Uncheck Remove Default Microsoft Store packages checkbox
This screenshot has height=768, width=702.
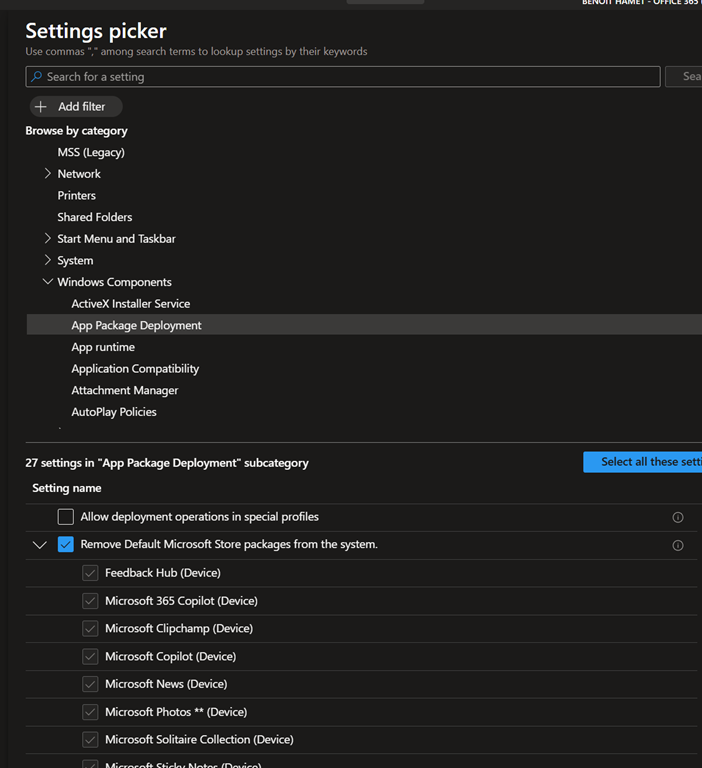tap(66, 545)
